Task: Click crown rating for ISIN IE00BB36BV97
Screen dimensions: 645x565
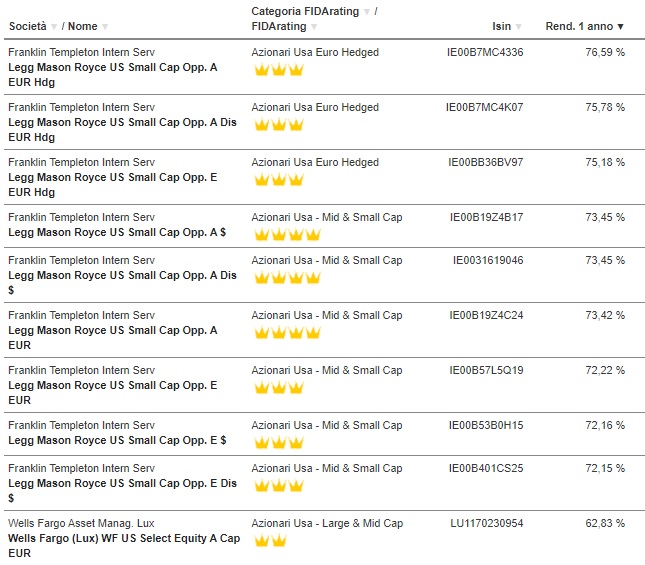Action: click(x=279, y=179)
